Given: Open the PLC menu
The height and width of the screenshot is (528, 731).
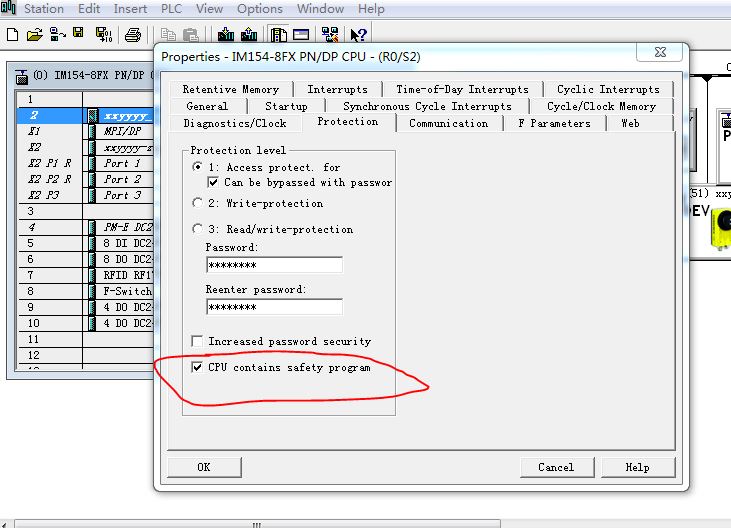Looking at the screenshot, I should point(171,8).
